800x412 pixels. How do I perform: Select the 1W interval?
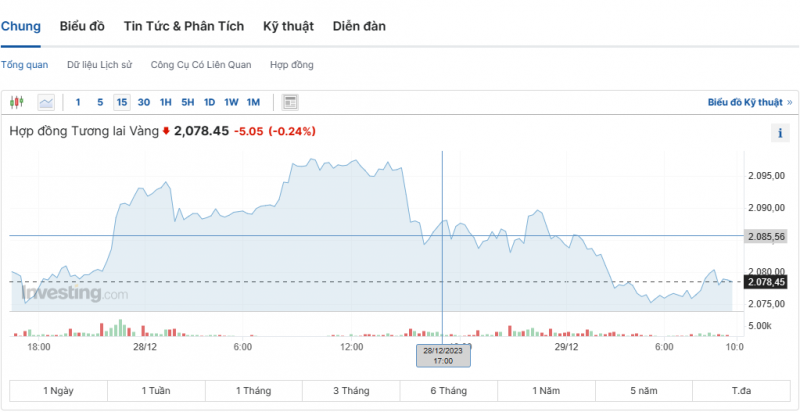point(231,102)
